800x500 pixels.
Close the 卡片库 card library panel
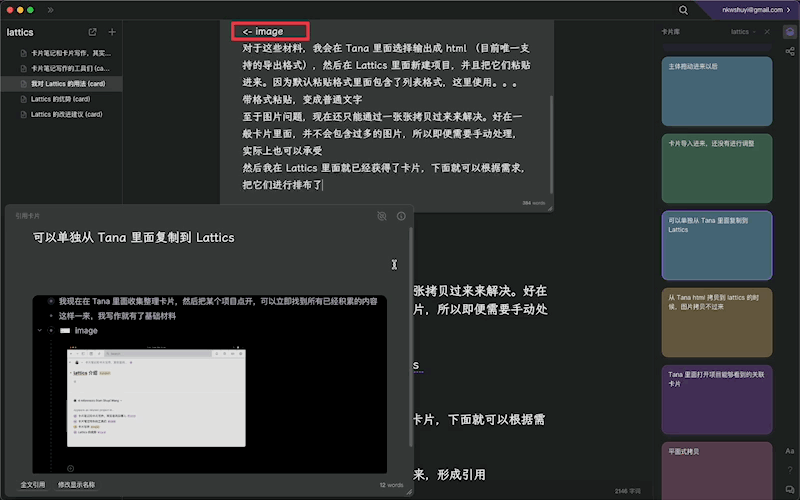pos(767,32)
